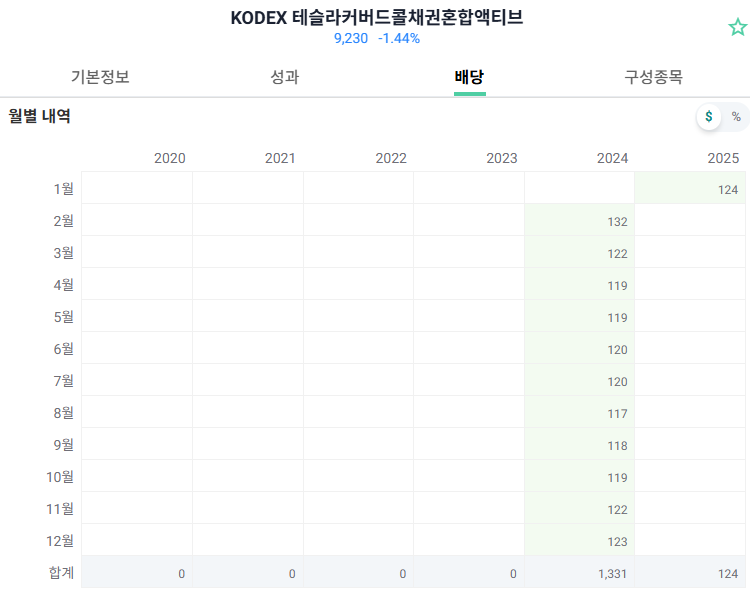
Task: Click the 합계 row label
Action: (61, 572)
